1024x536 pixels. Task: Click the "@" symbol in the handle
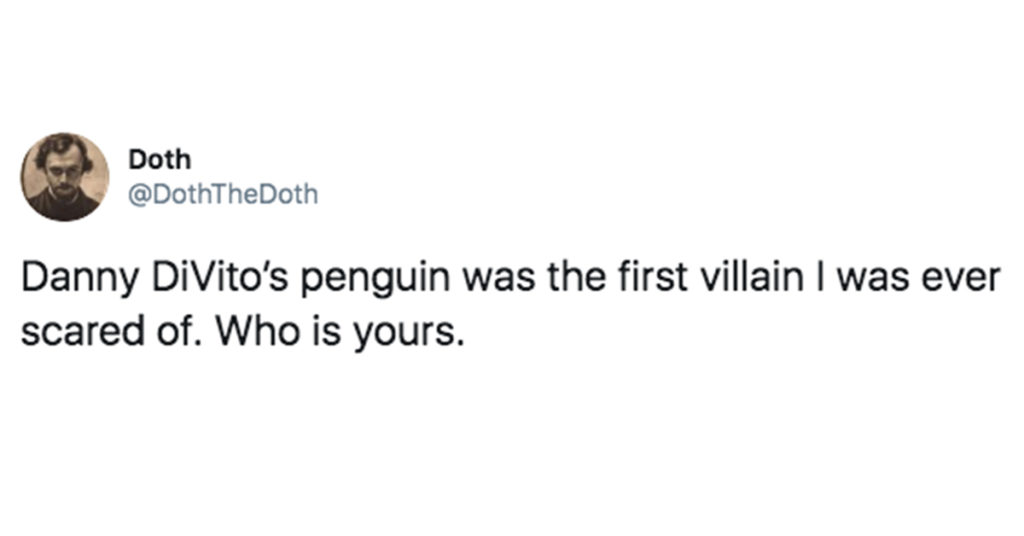point(138,195)
